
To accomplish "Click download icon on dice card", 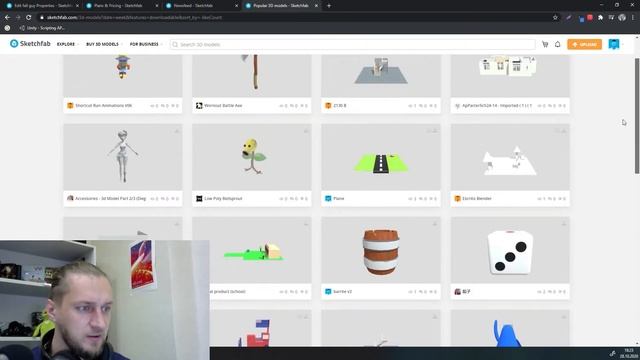I will coord(564,224).
